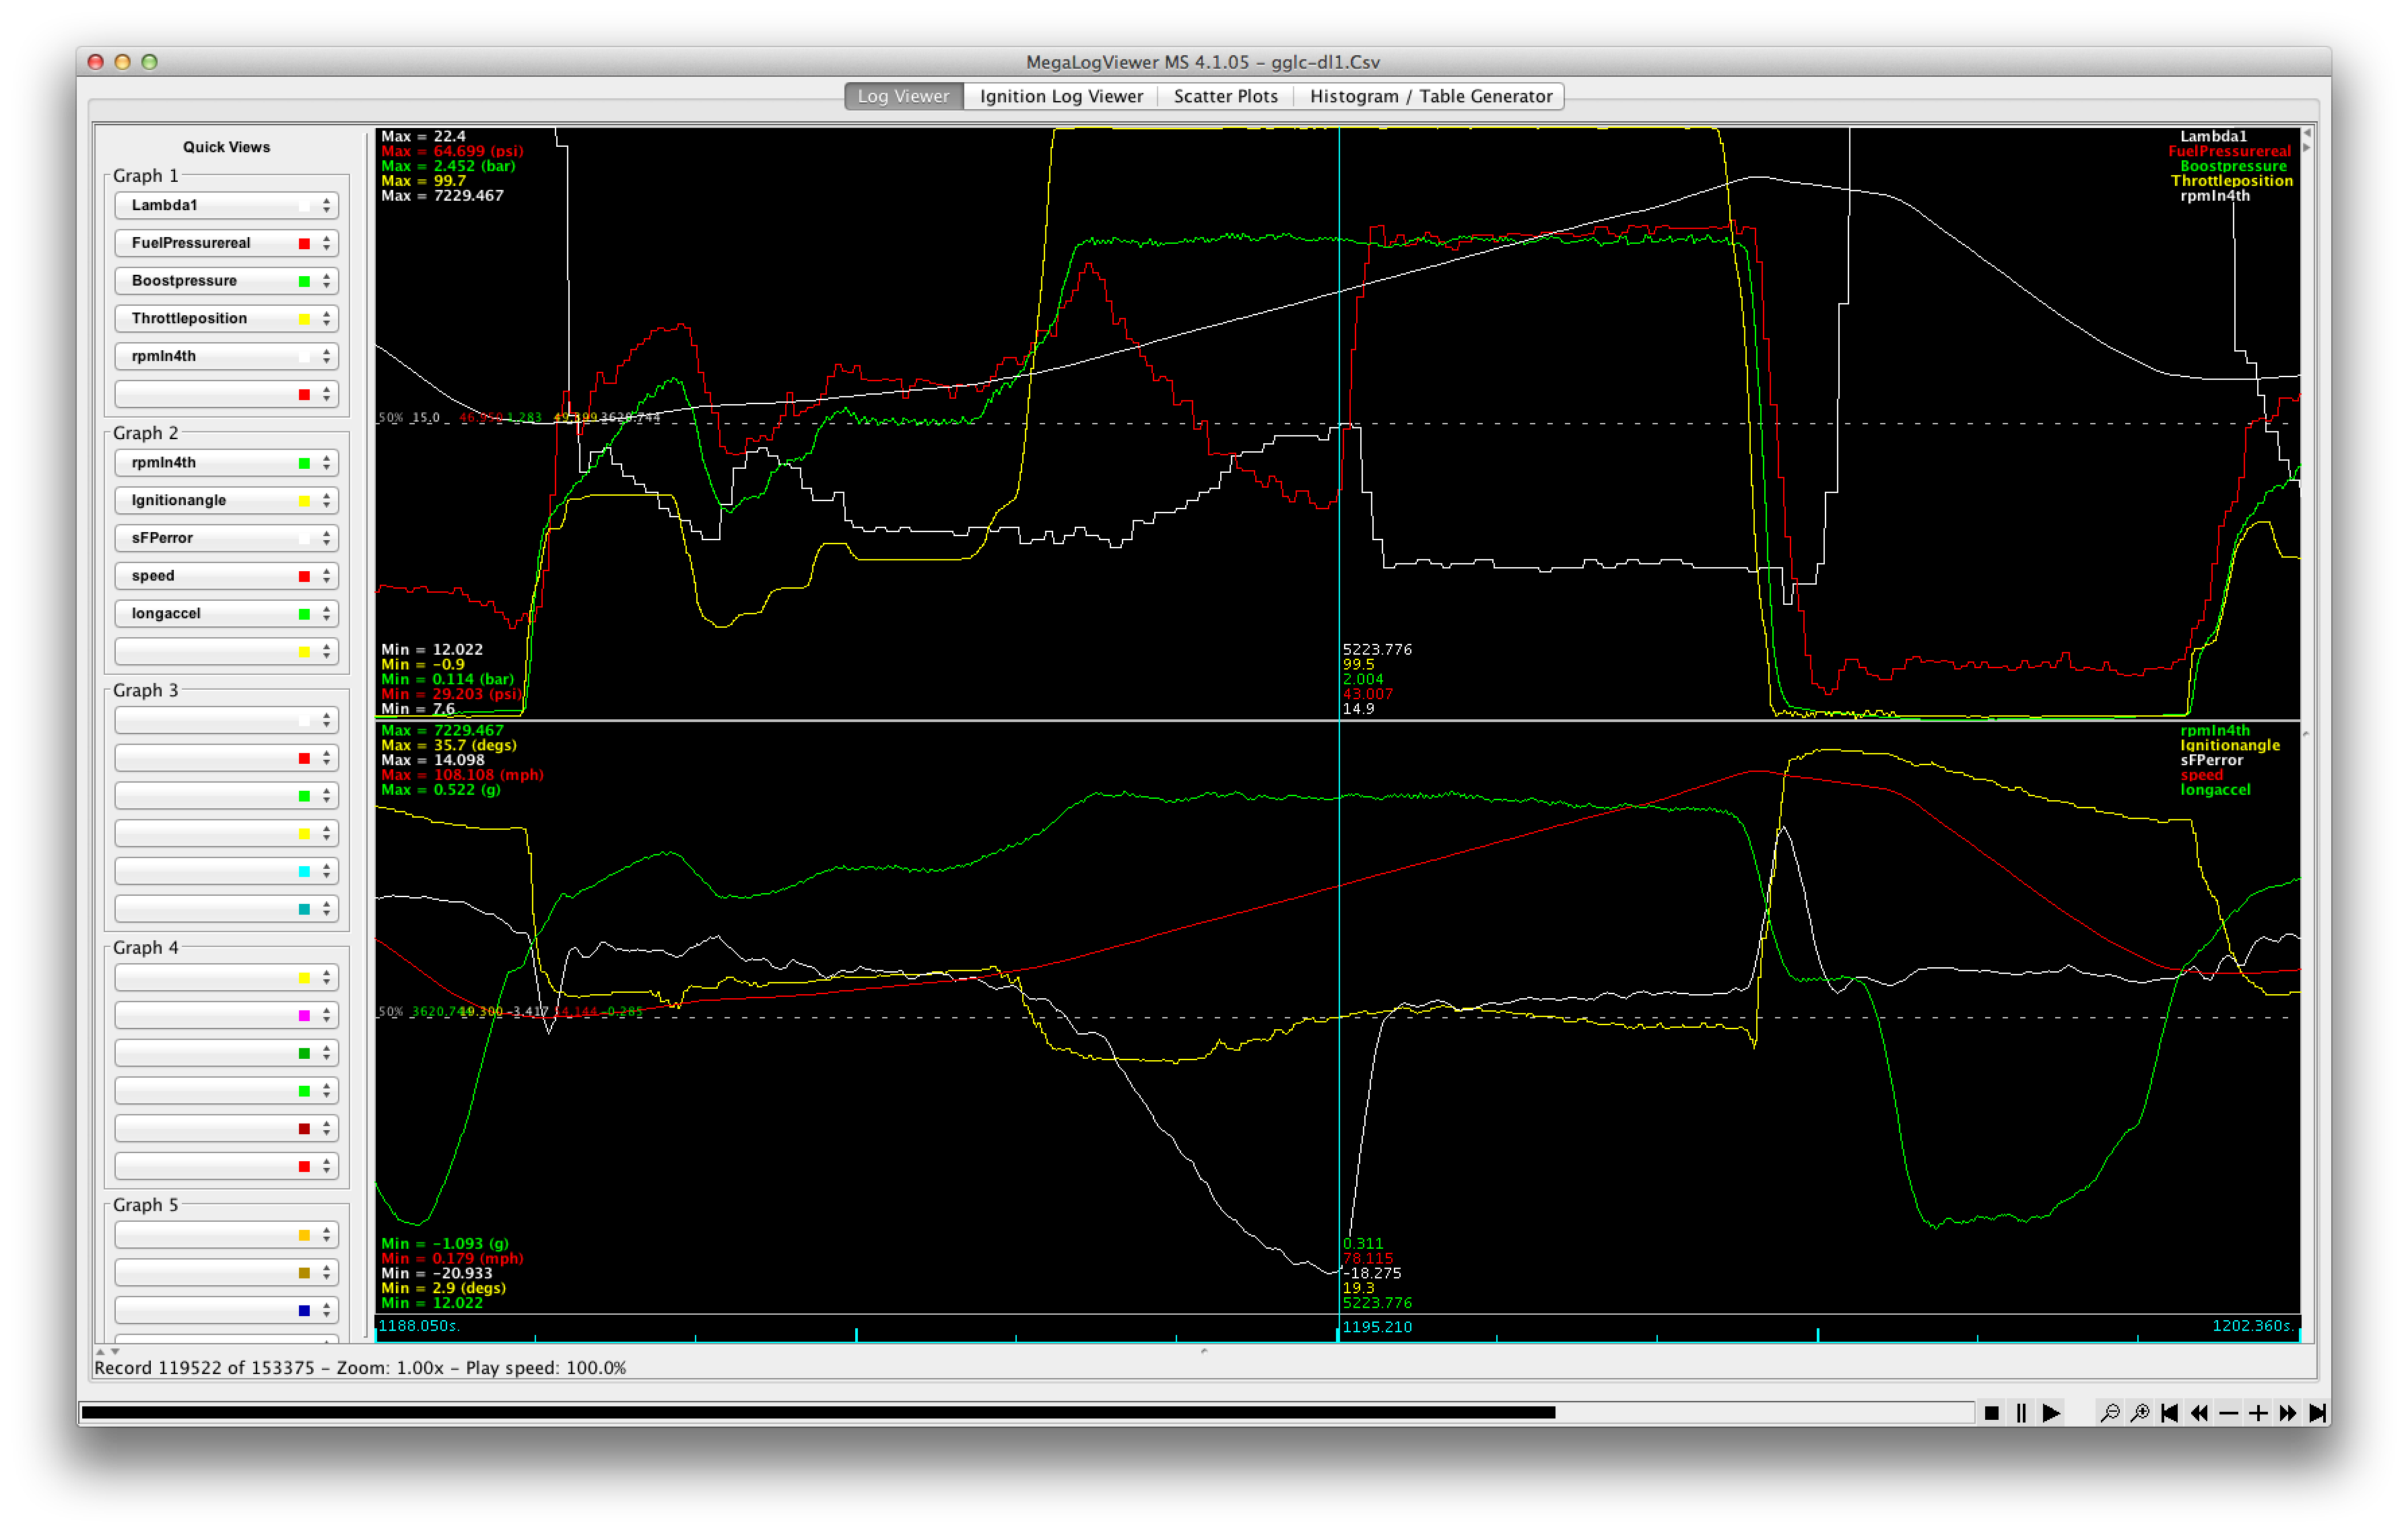Open the Ignition Log Viewer tab
2408x1533 pixels.
pyautogui.click(x=1060, y=96)
